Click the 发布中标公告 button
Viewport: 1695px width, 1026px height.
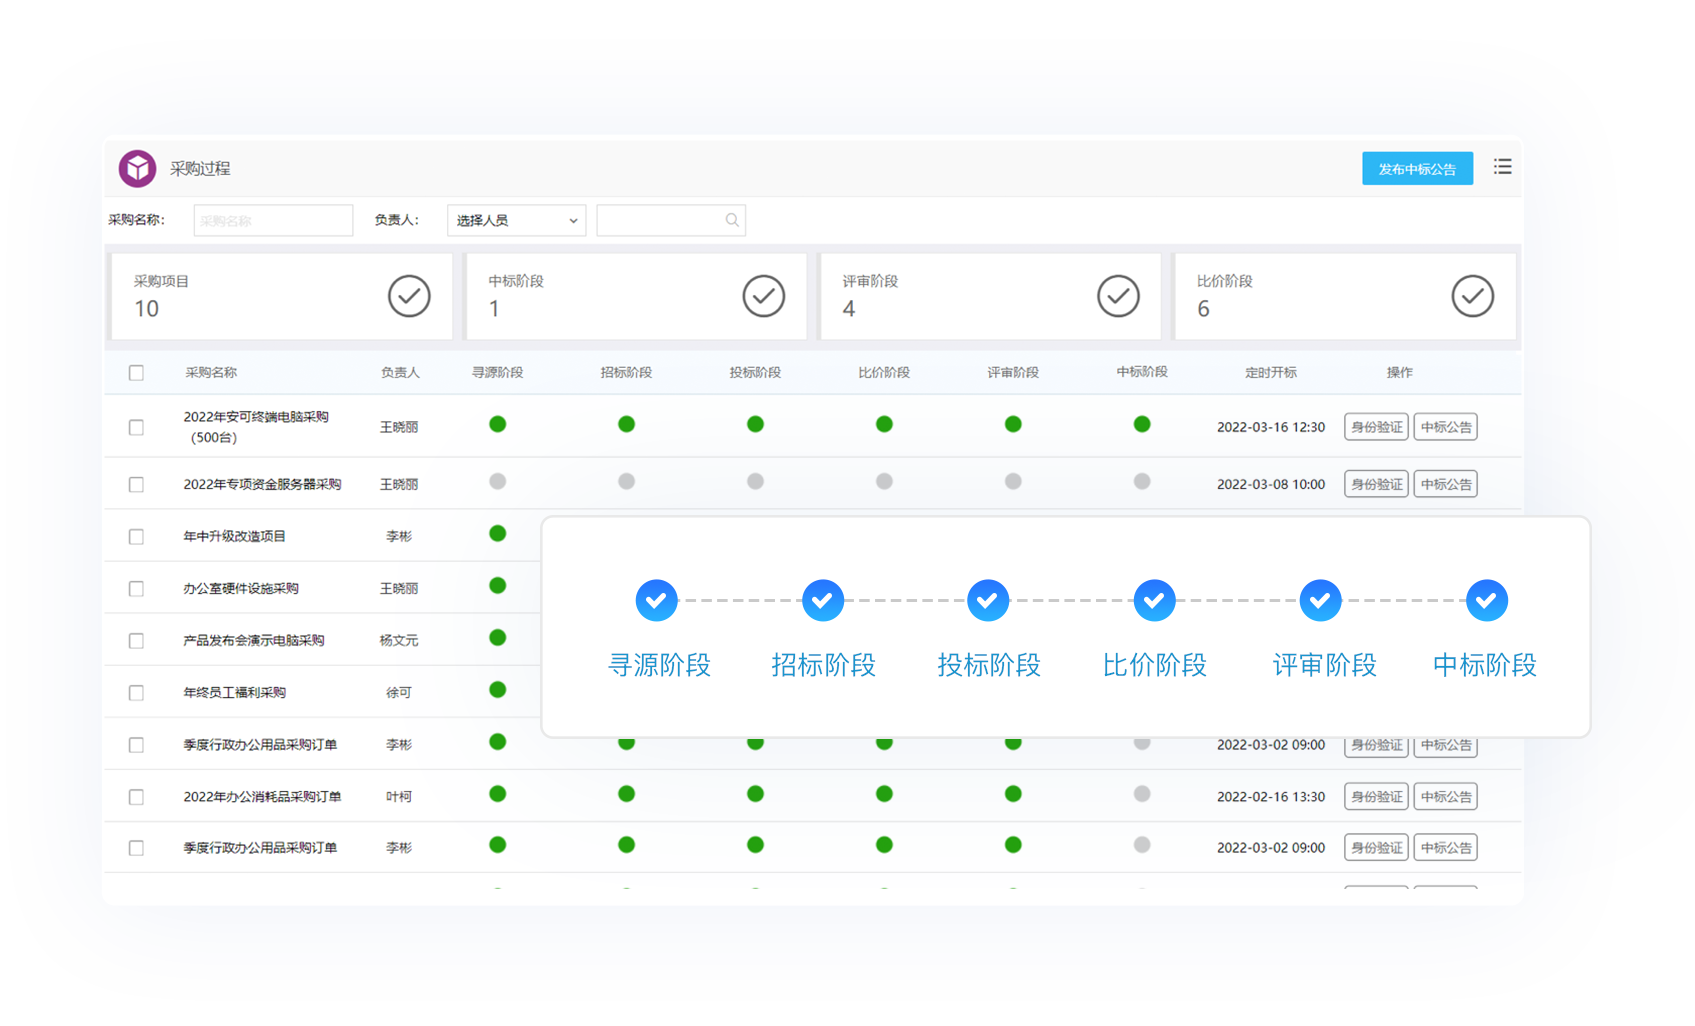point(1416,169)
